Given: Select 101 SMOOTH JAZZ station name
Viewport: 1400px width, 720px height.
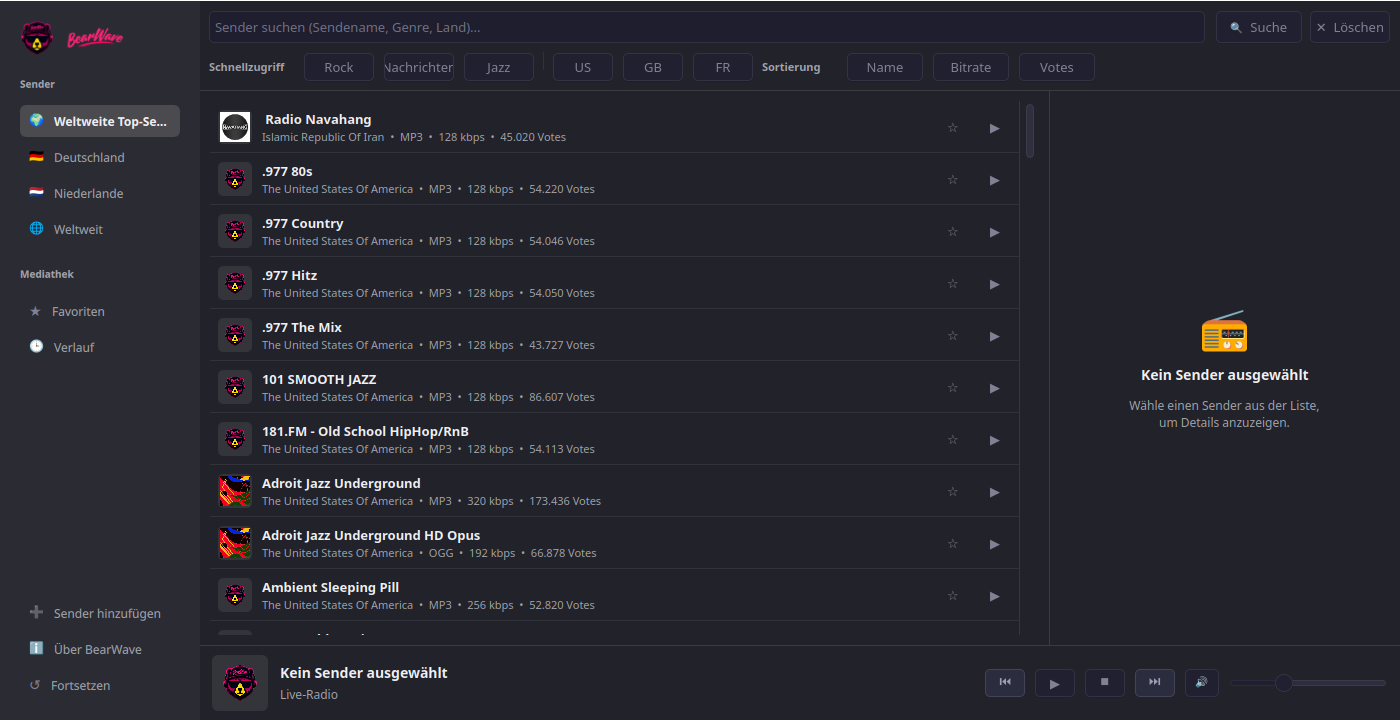Looking at the screenshot, I should (x=319, y=379).
